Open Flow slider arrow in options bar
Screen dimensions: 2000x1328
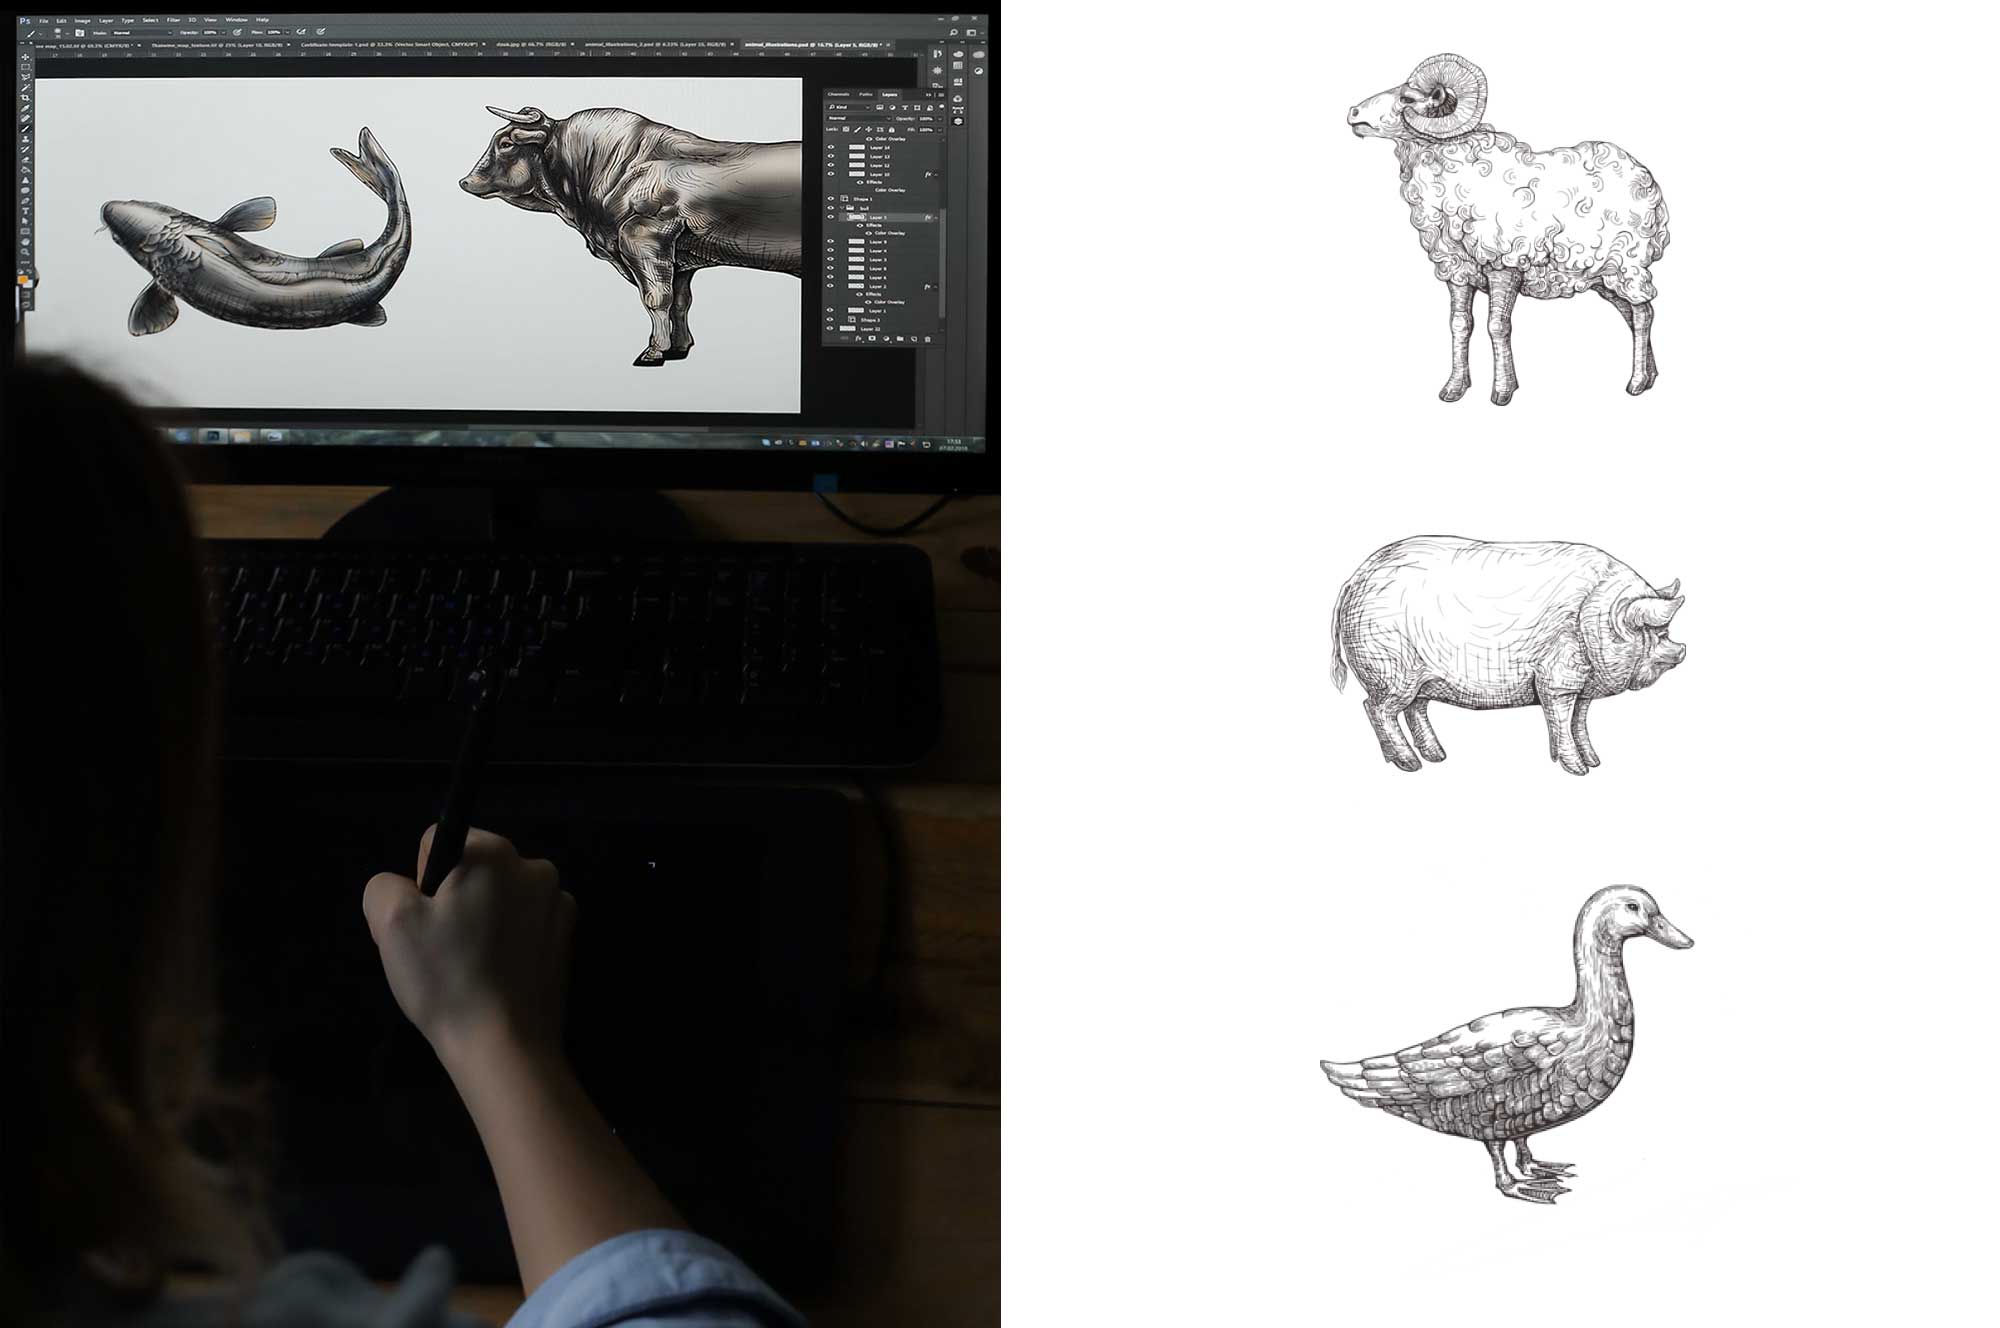pos(287,33)
